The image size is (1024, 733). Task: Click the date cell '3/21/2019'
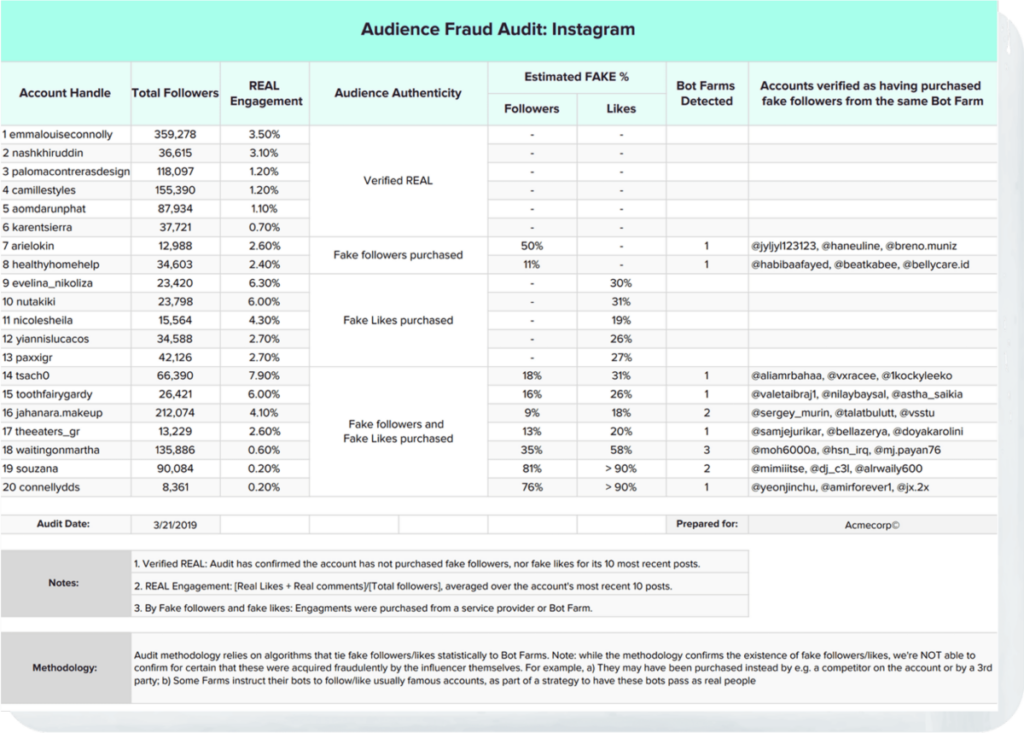pyautogui.click(x=175, y=525)
